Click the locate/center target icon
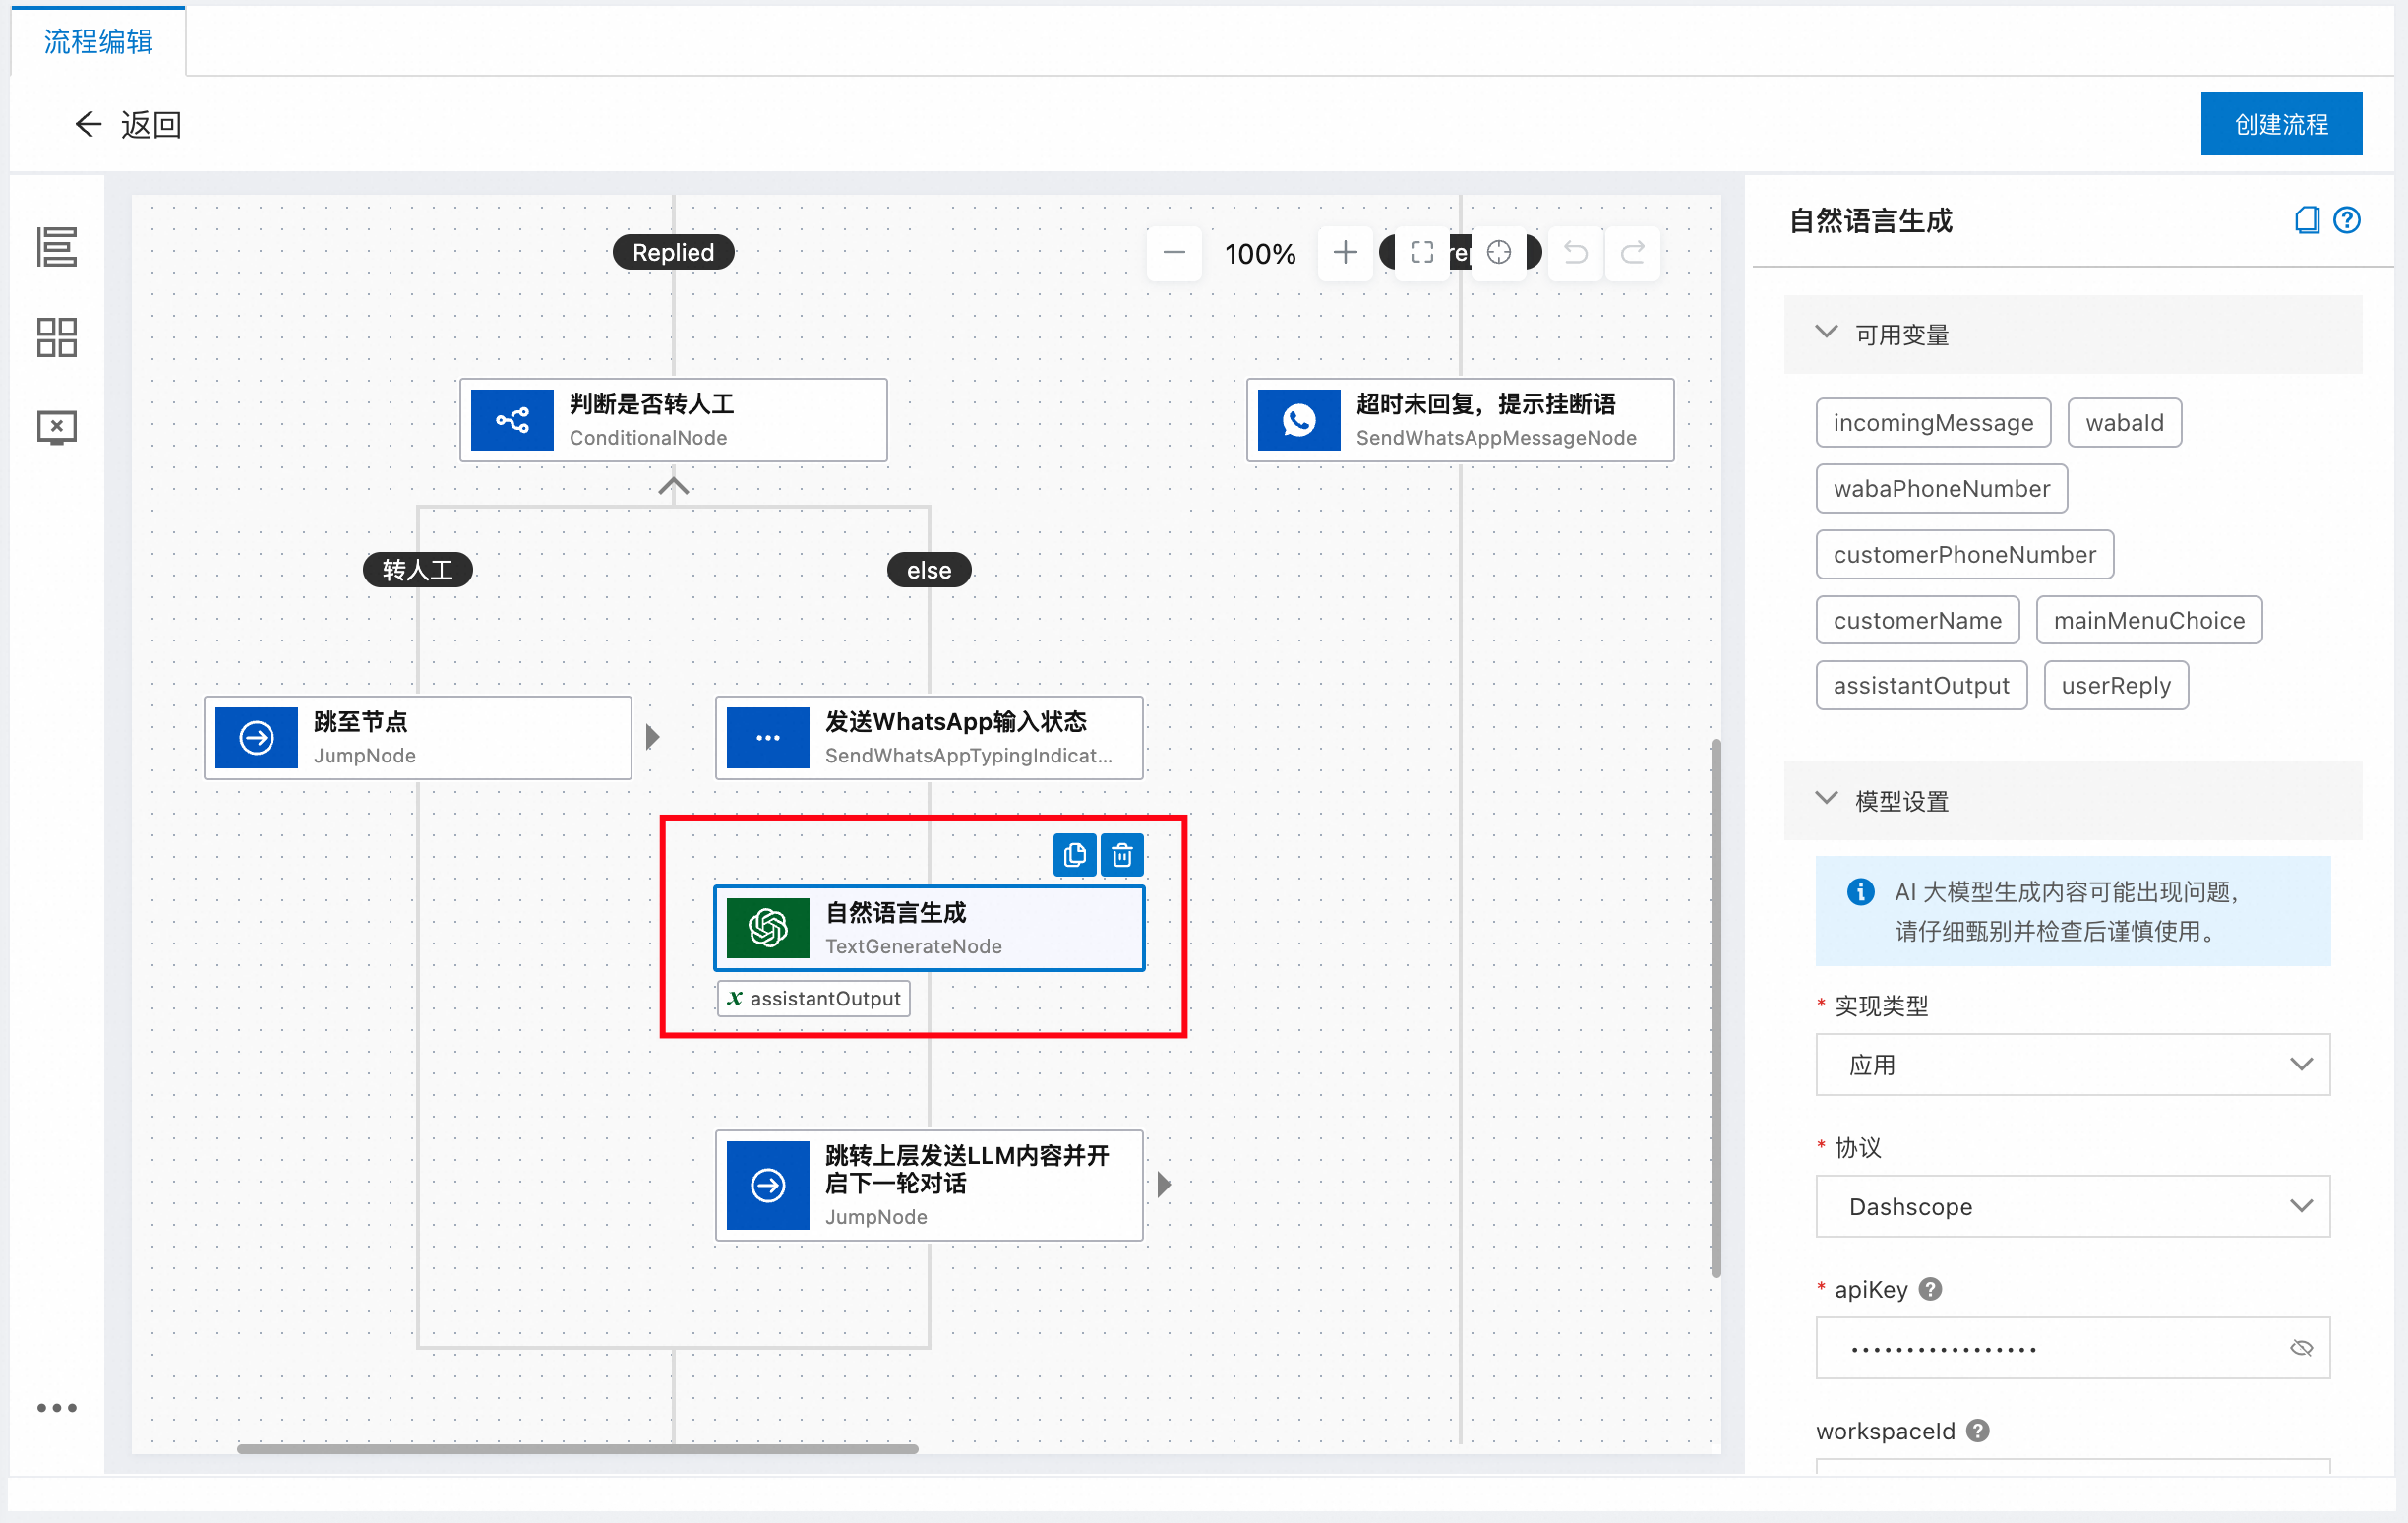2408x1523 pixels. (x=1498, y=253)
